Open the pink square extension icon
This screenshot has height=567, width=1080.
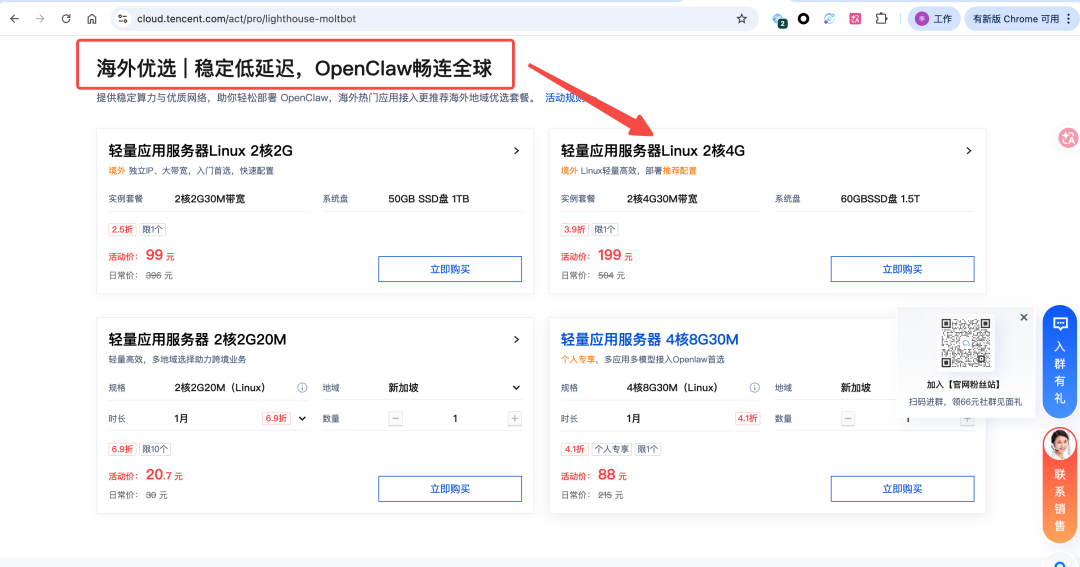point(855,19)
